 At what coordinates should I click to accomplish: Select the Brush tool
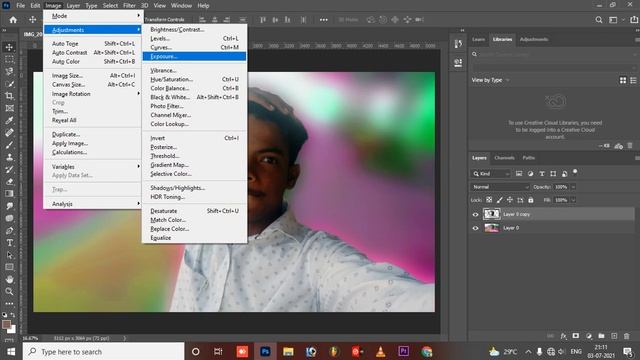click(x=9, y=145)
